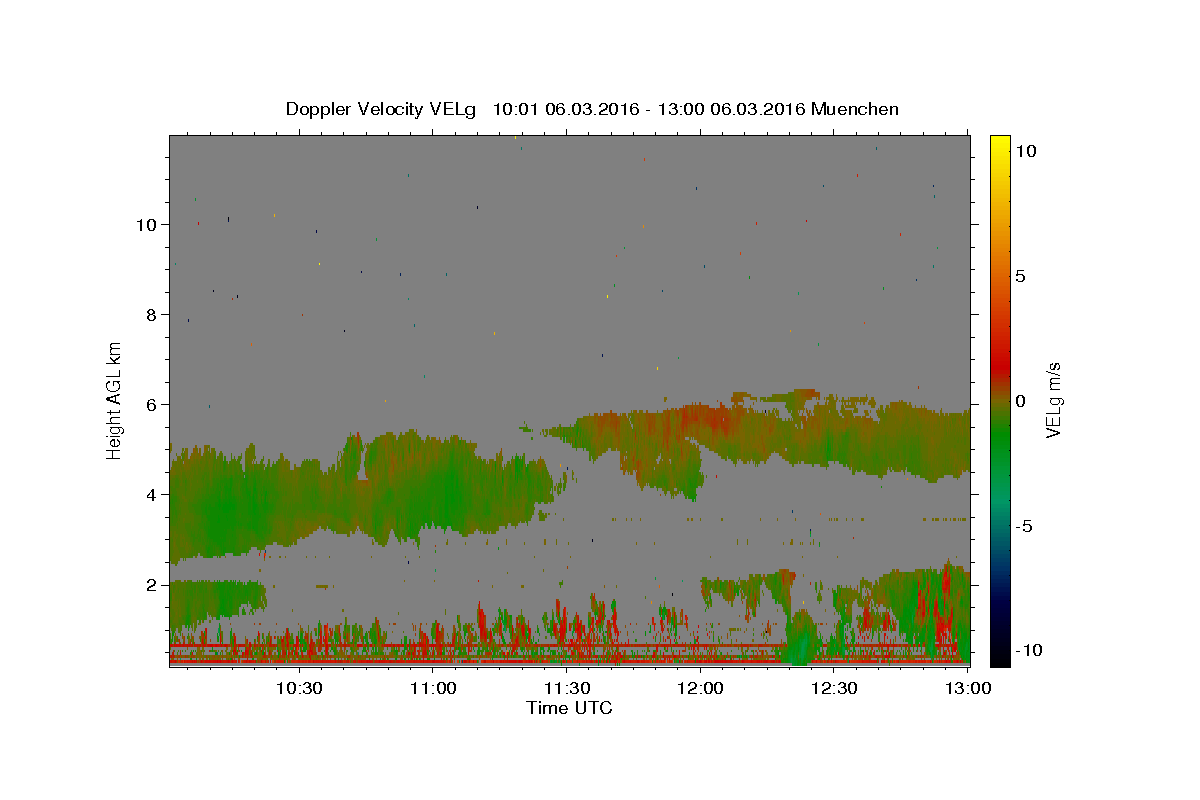Click the 11:00 time axis label
The height and width of the screenshot is (800, 1200).
tap(432, 688)
